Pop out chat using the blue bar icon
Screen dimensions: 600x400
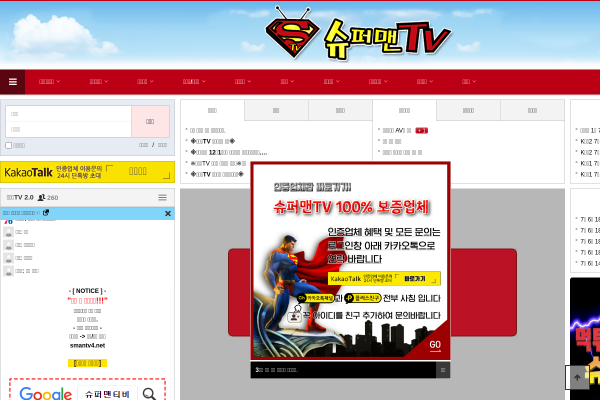46,212
